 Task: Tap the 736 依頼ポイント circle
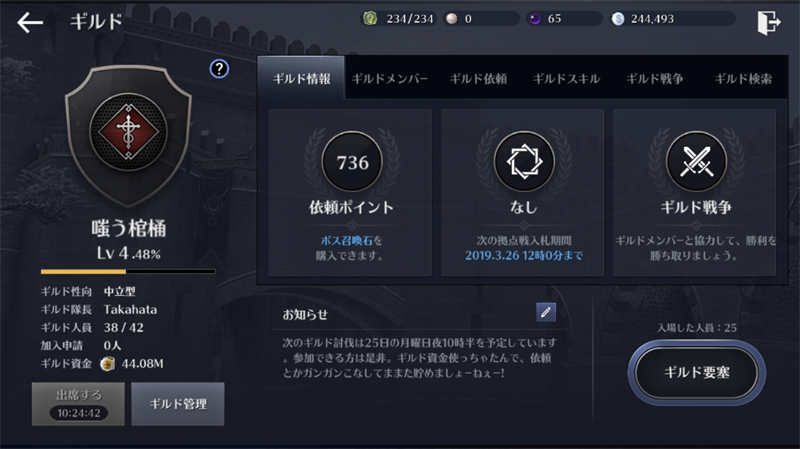[x=352, y=162]
